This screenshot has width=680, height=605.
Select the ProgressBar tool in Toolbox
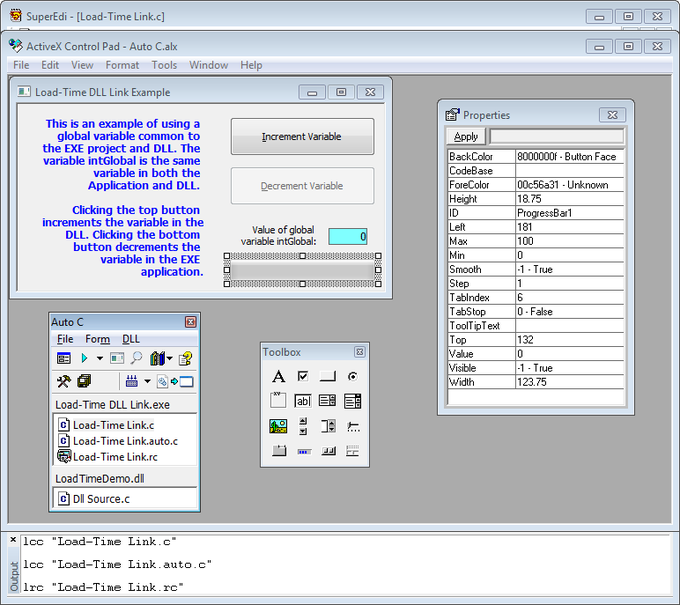tap(304, 451)
